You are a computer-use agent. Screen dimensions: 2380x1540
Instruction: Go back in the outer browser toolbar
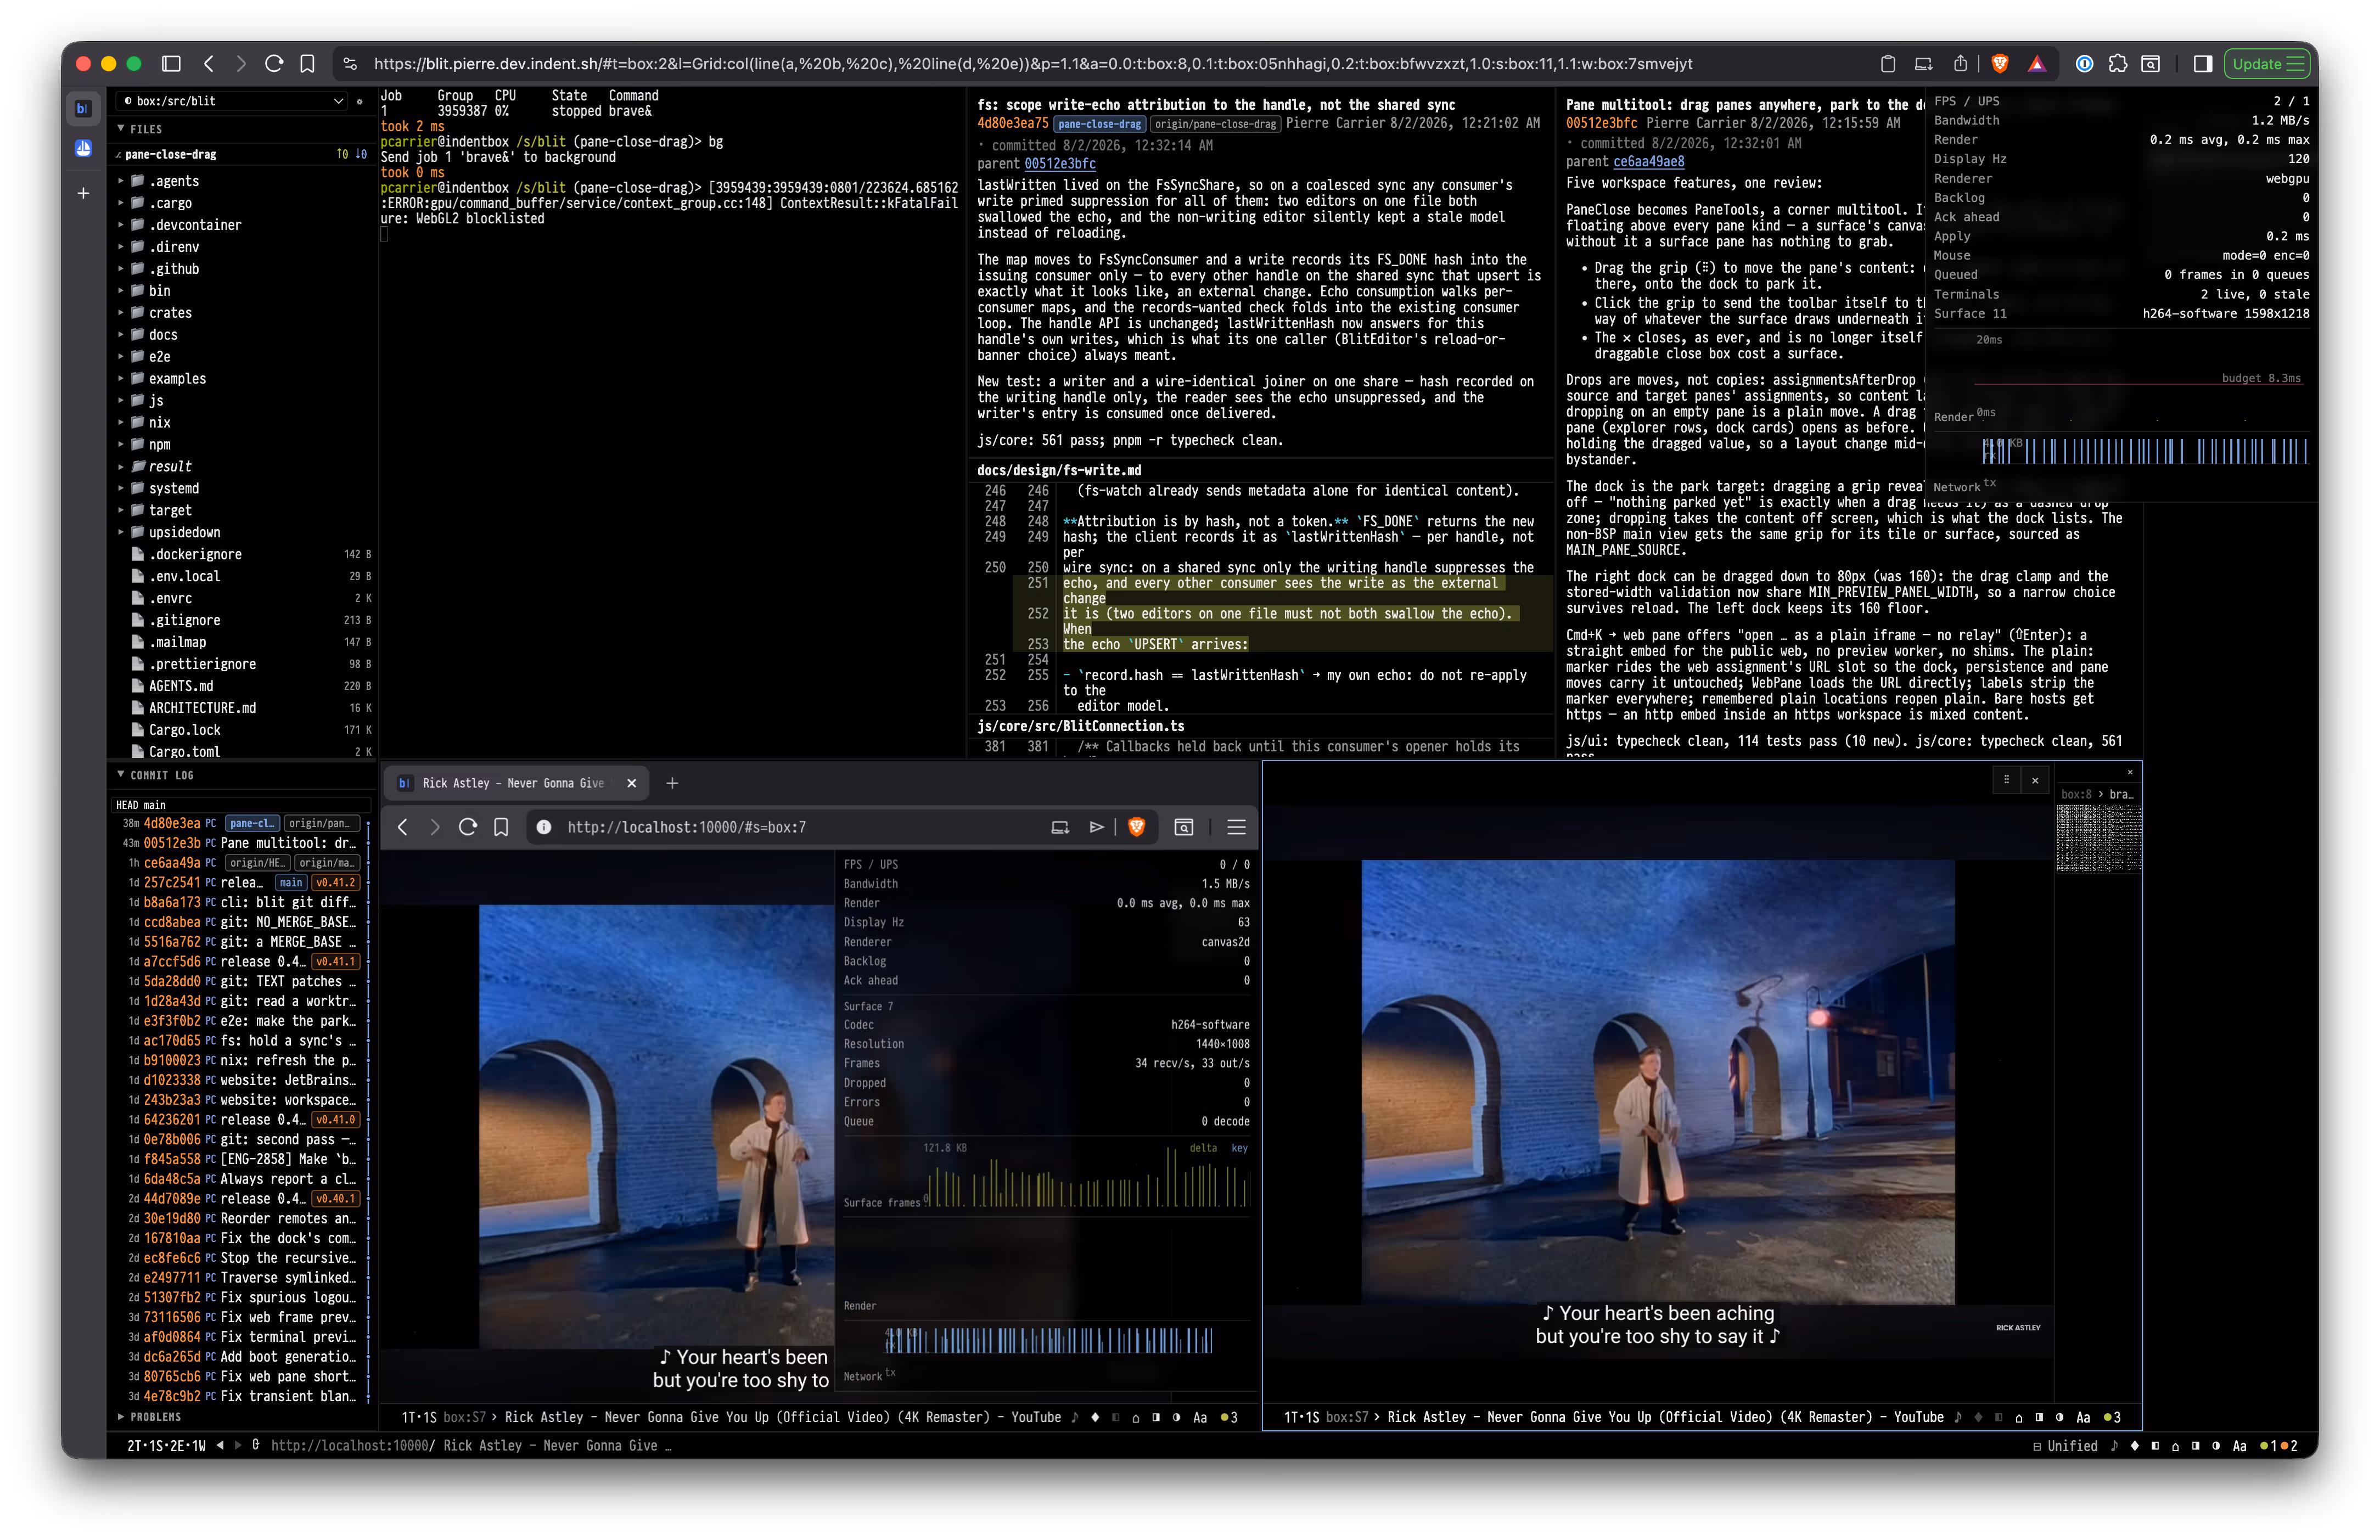[209, 64]
